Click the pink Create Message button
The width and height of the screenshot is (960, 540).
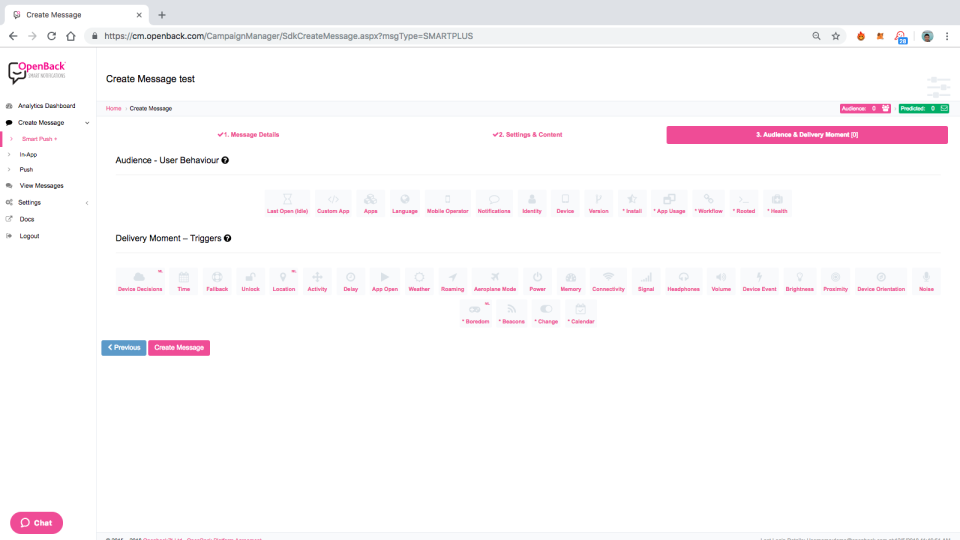pos(179,348)
